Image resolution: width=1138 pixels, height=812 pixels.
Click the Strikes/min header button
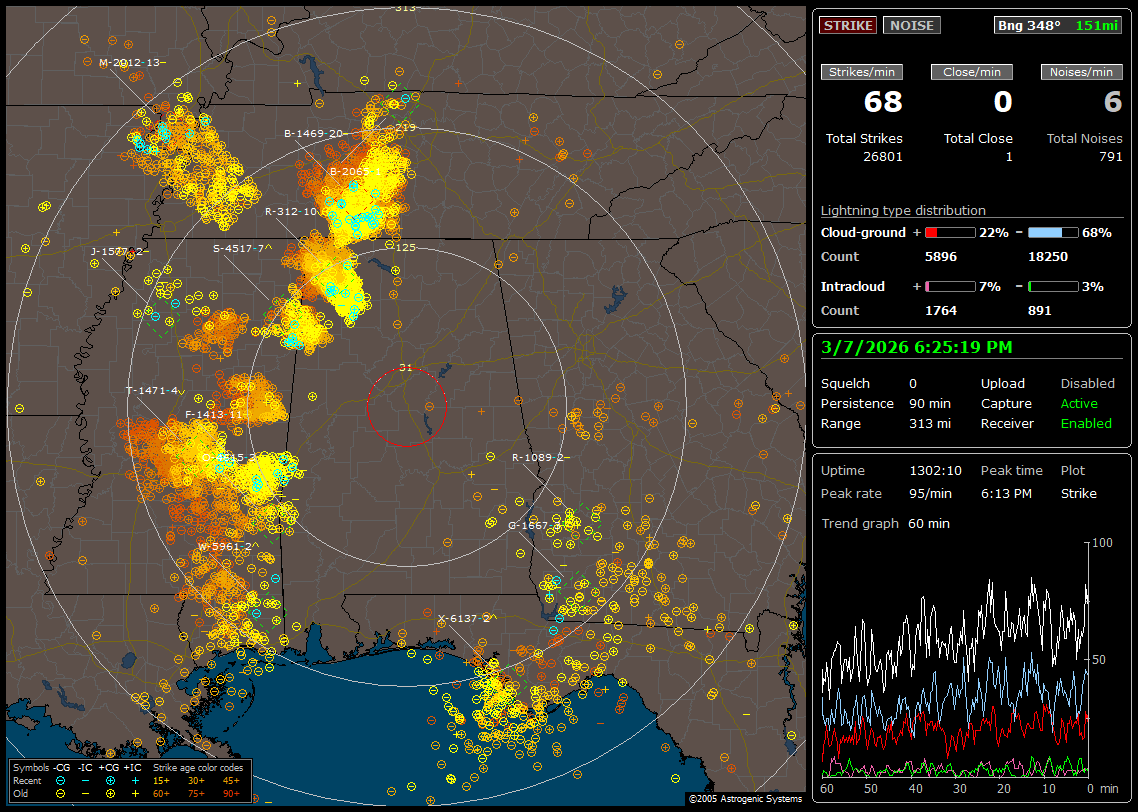862,72
